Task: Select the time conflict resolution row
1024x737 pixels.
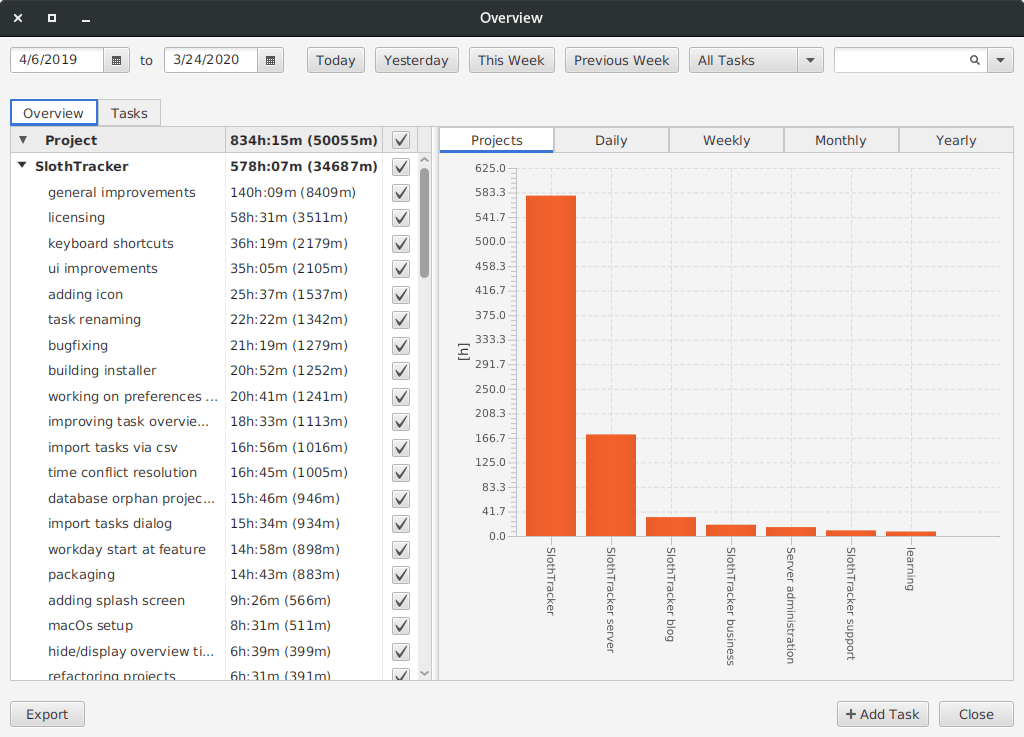Action: tap(214, 473)
